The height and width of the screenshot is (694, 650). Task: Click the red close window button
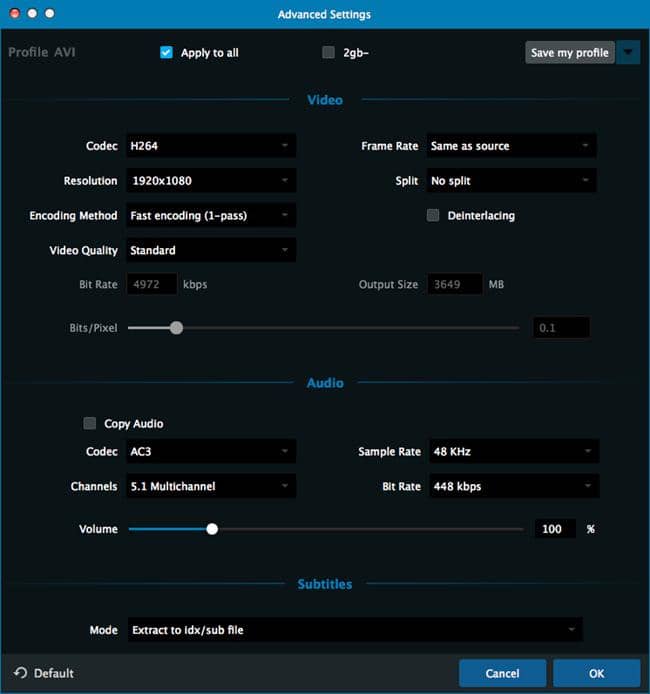pos(14,14)
